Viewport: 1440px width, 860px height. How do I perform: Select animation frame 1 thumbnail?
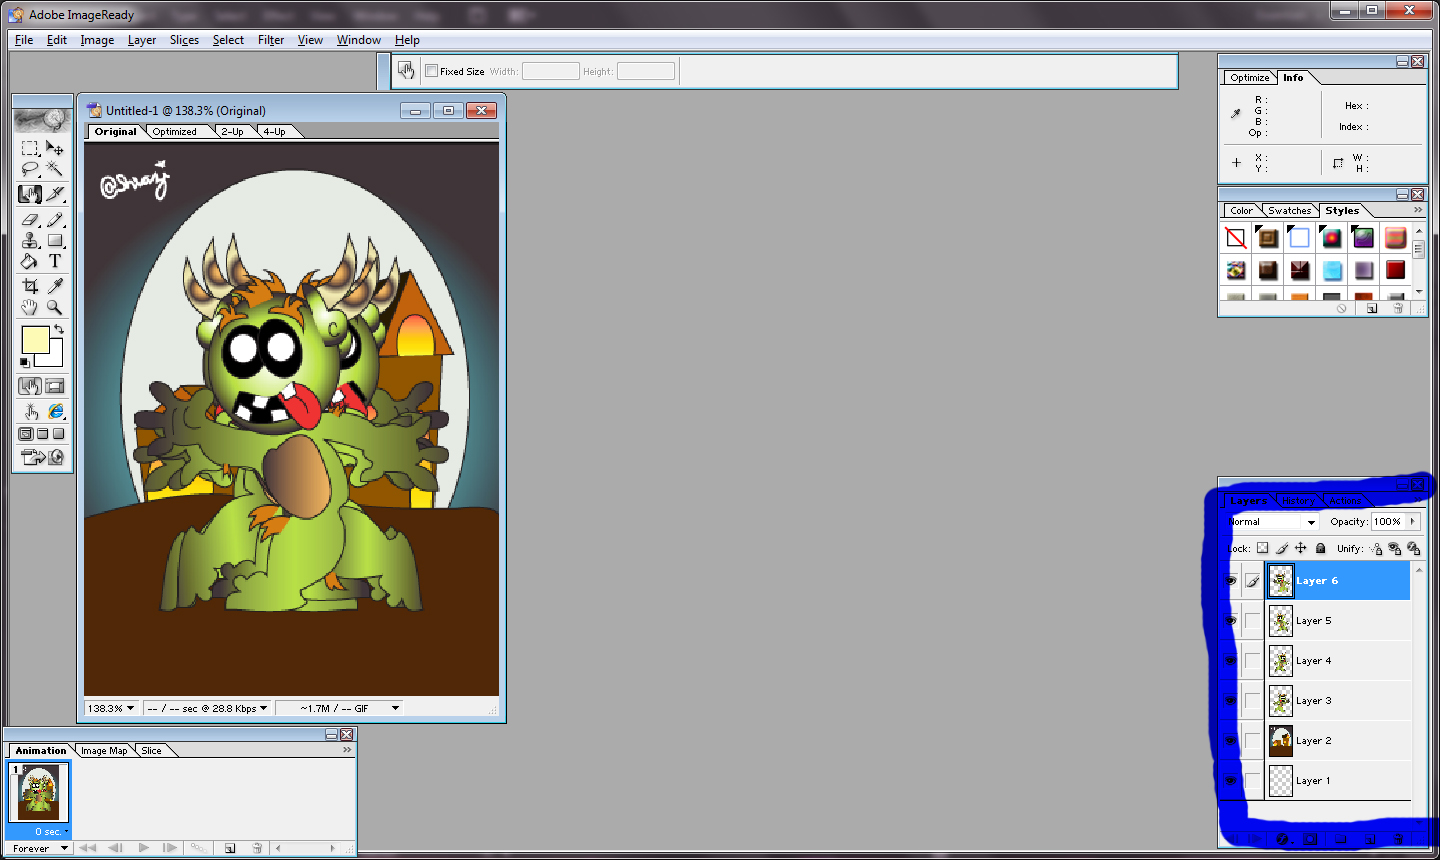[39, 795]
